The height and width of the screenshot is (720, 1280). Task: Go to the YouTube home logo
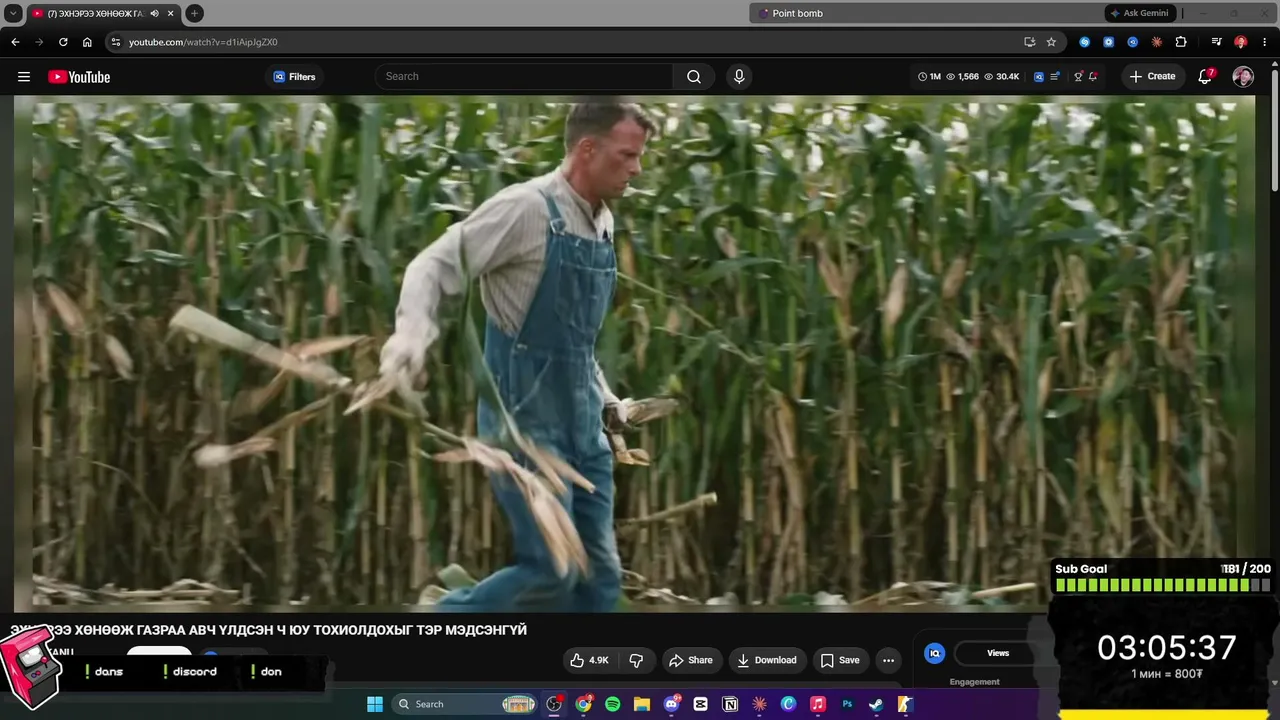tap(79, 77)
